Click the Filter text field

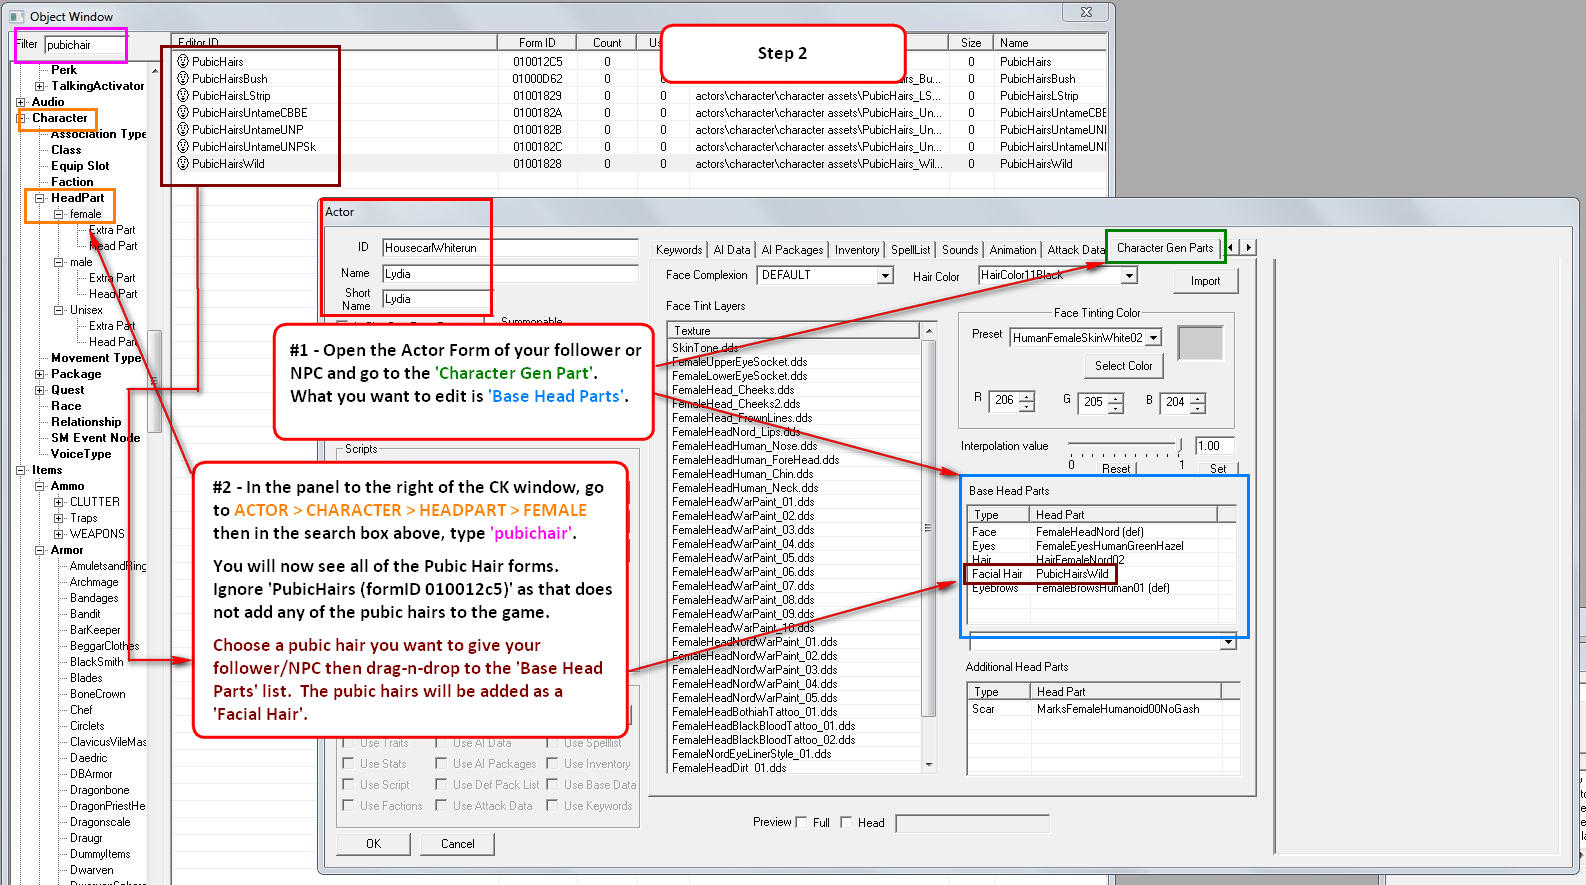click(84, 45)
